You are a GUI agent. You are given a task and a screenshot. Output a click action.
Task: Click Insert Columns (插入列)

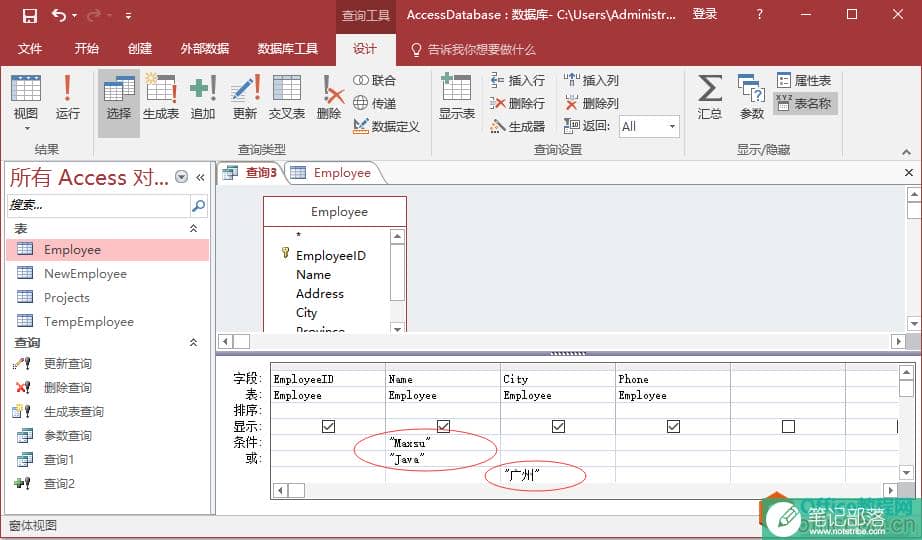point(591,80)
